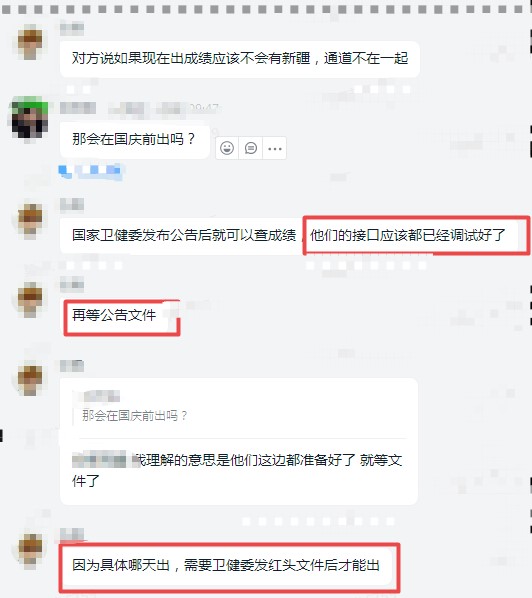Viewport: 532px width, 598px height.
Task: Select the message 因为具体哪天出，需要卫健委发红头文件后才能出
Action: pyautogui.click(x=227, y=565)
